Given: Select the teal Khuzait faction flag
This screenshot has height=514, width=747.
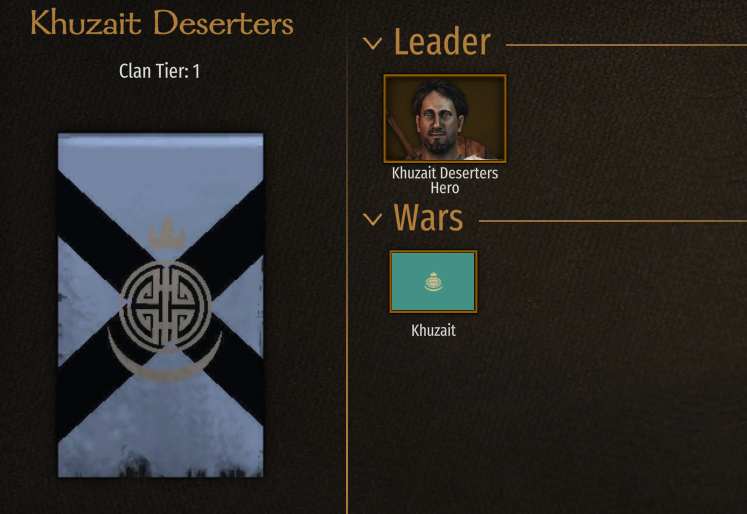Looking at the screenshot, I should tap(433, 282).
